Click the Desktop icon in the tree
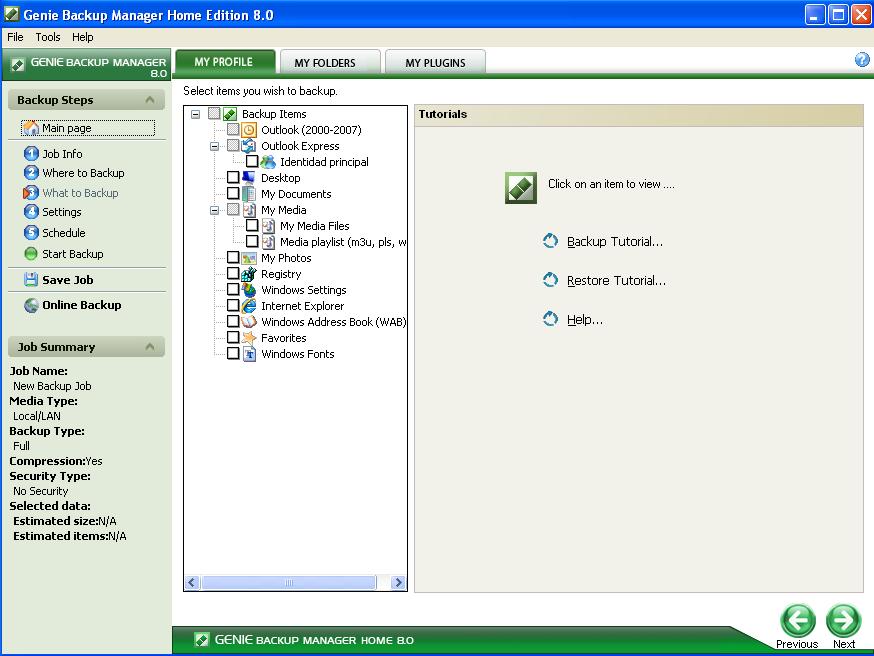The height and width of the screenshot is (656, 874). [x=249, y=178]
